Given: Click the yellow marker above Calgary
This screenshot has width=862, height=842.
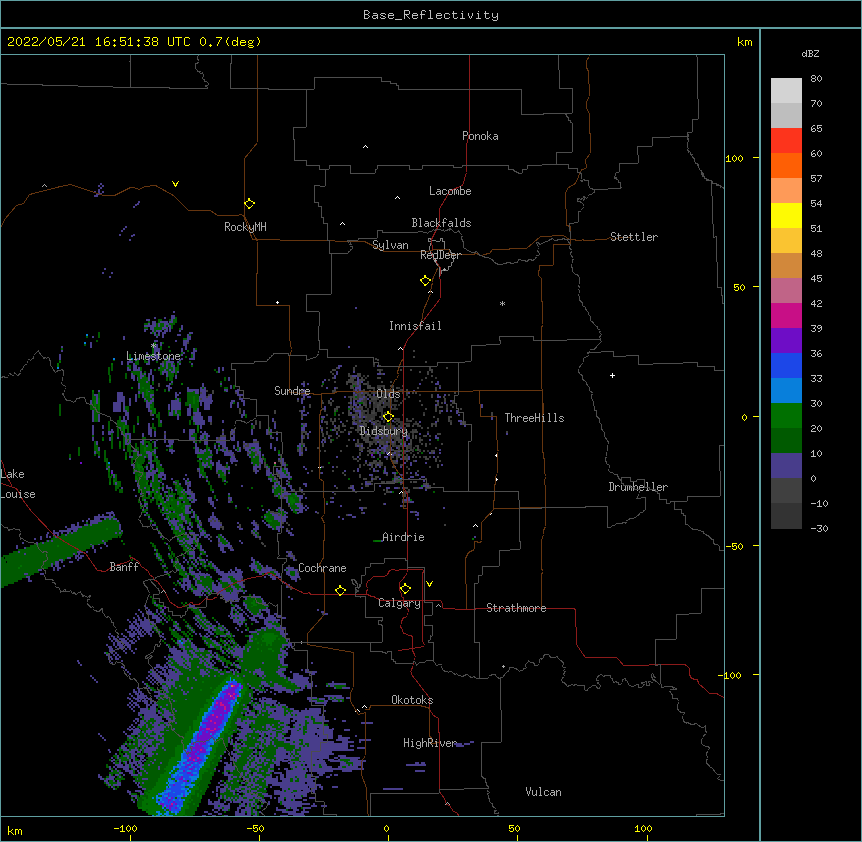Looking at the screenshot, I should point(405,589).
